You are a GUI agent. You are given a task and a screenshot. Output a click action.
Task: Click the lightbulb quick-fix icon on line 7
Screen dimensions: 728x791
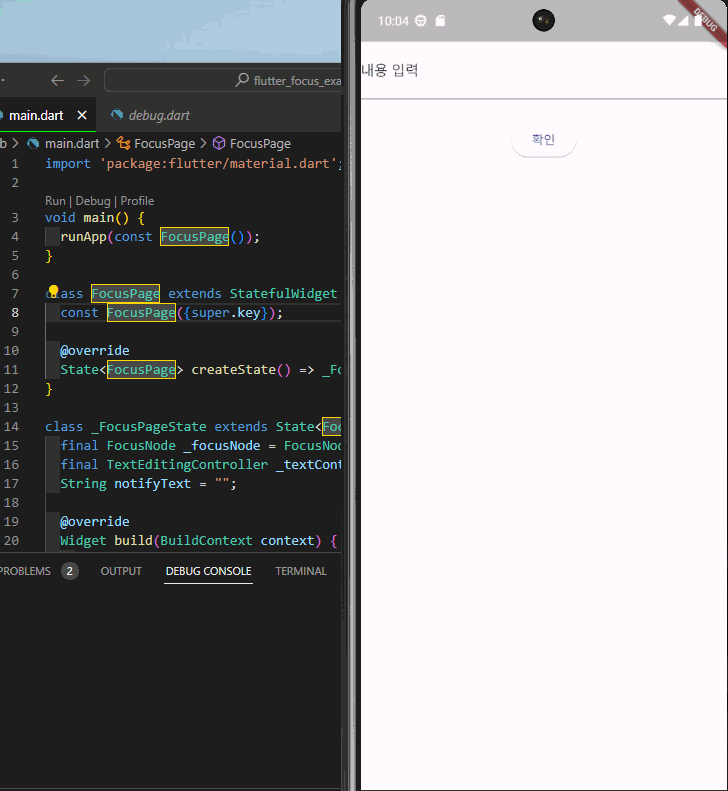pyautogui.click(x=53, y=291)
